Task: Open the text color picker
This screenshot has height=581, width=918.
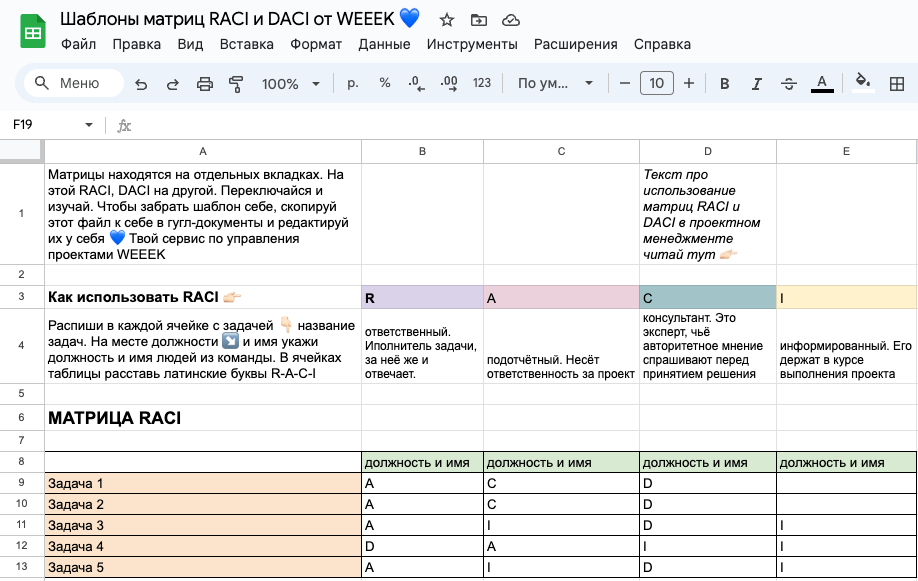Action: click(822, 84)
